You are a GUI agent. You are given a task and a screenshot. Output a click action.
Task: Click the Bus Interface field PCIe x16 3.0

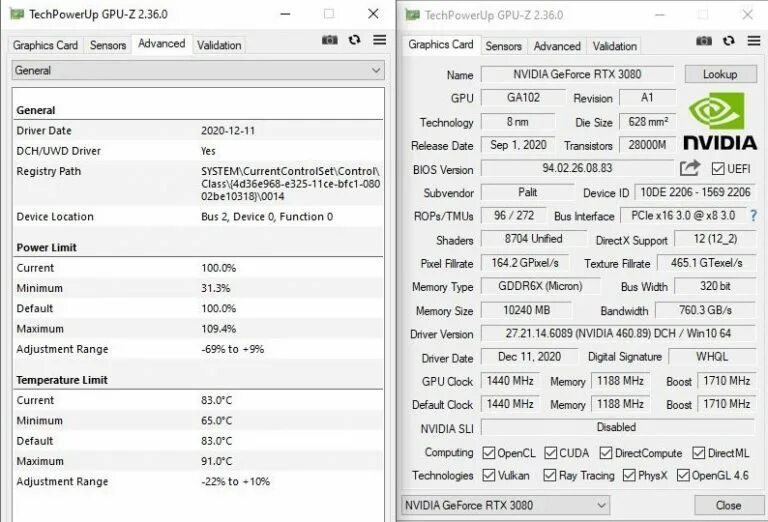click(x=683, y=215)
